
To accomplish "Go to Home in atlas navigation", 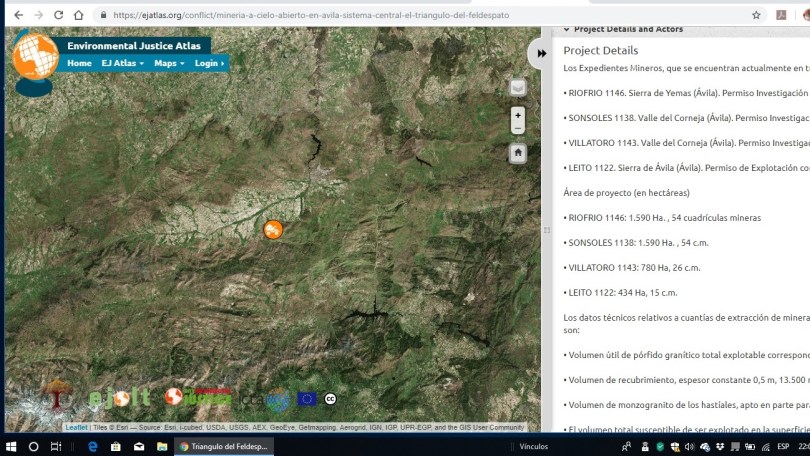I will click(79, 63).
